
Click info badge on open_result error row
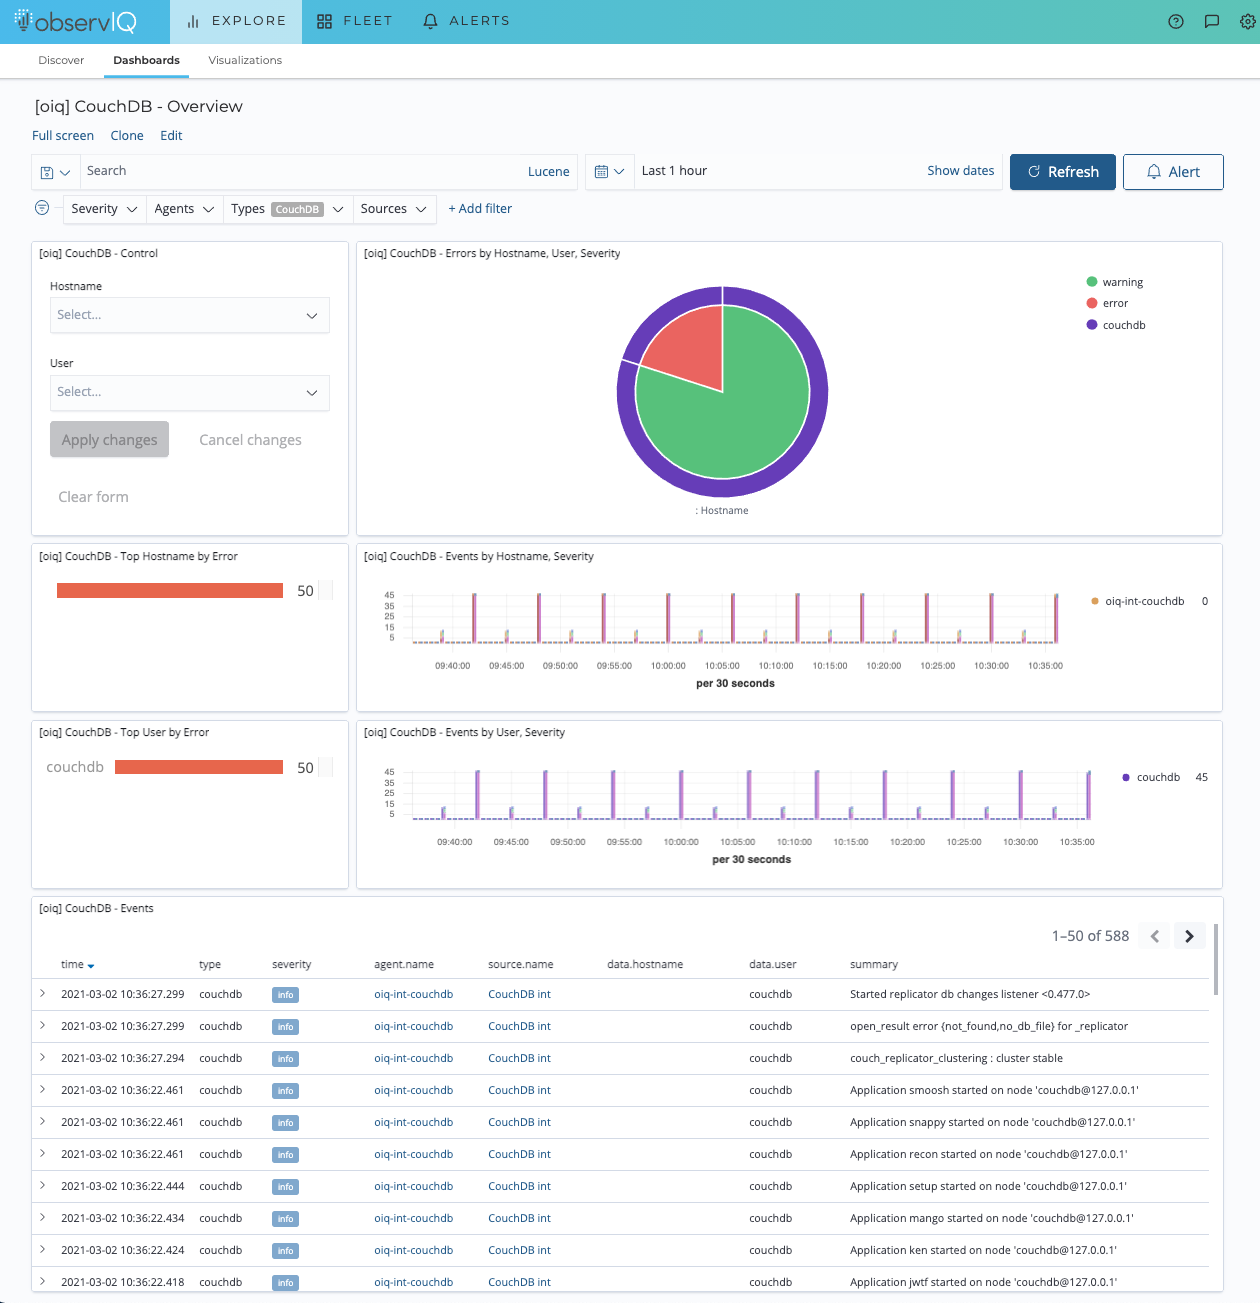click(x=285, y=1027)
